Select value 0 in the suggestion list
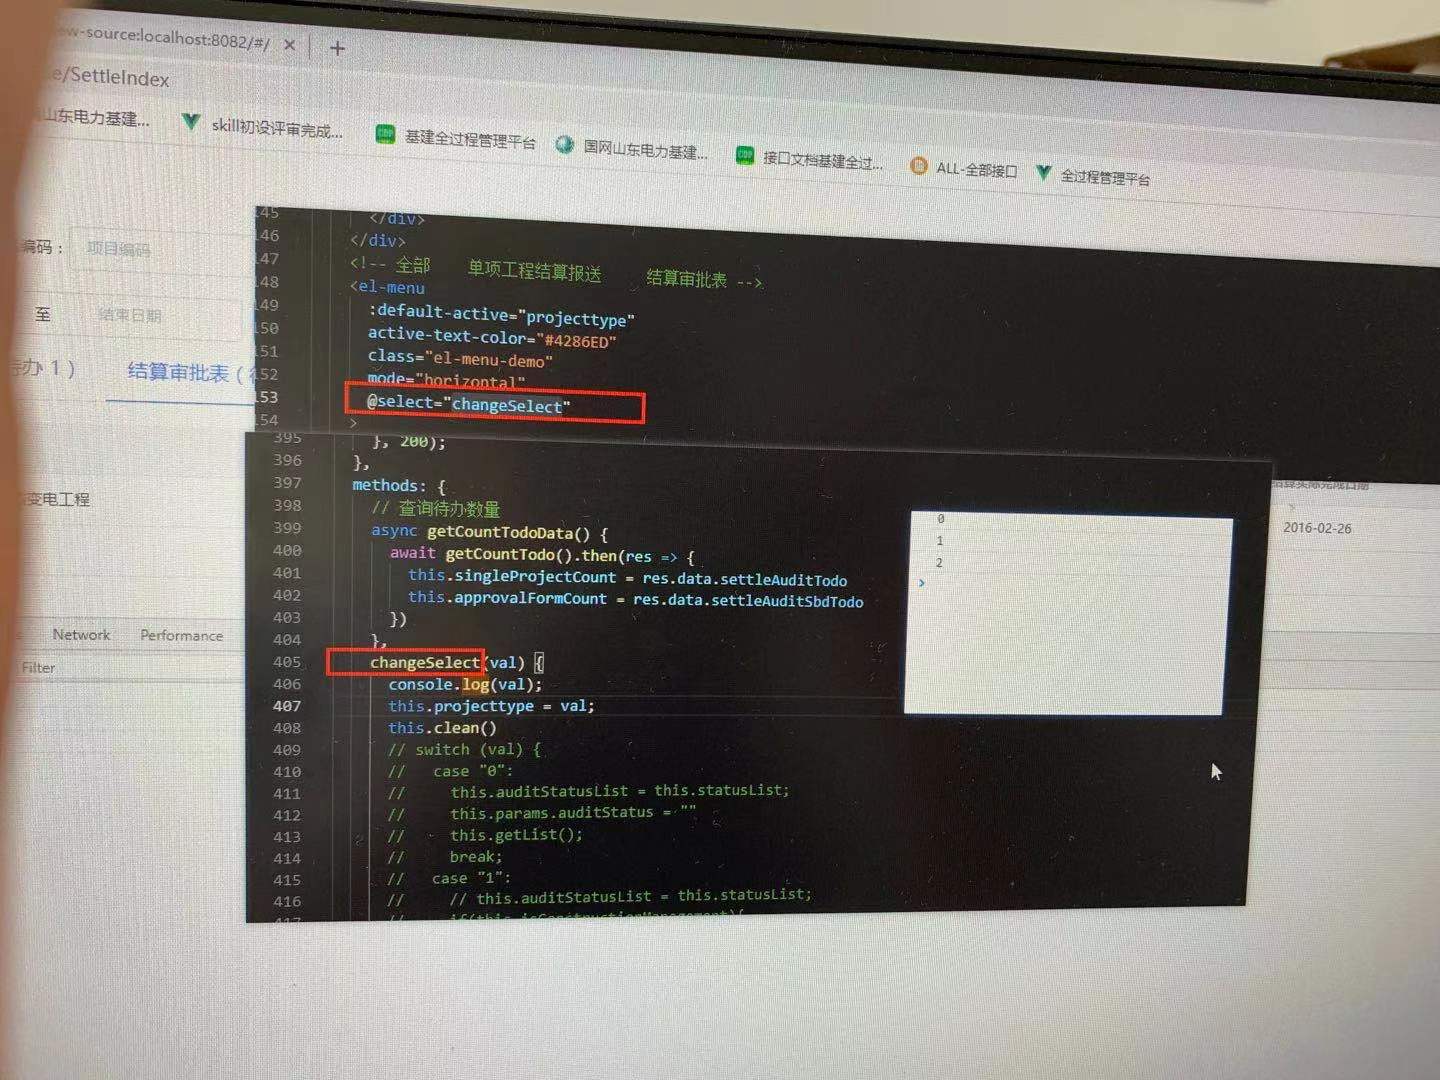Image resolution: width=1440 pixels, height=1080 pixels. tap(939, 519)
